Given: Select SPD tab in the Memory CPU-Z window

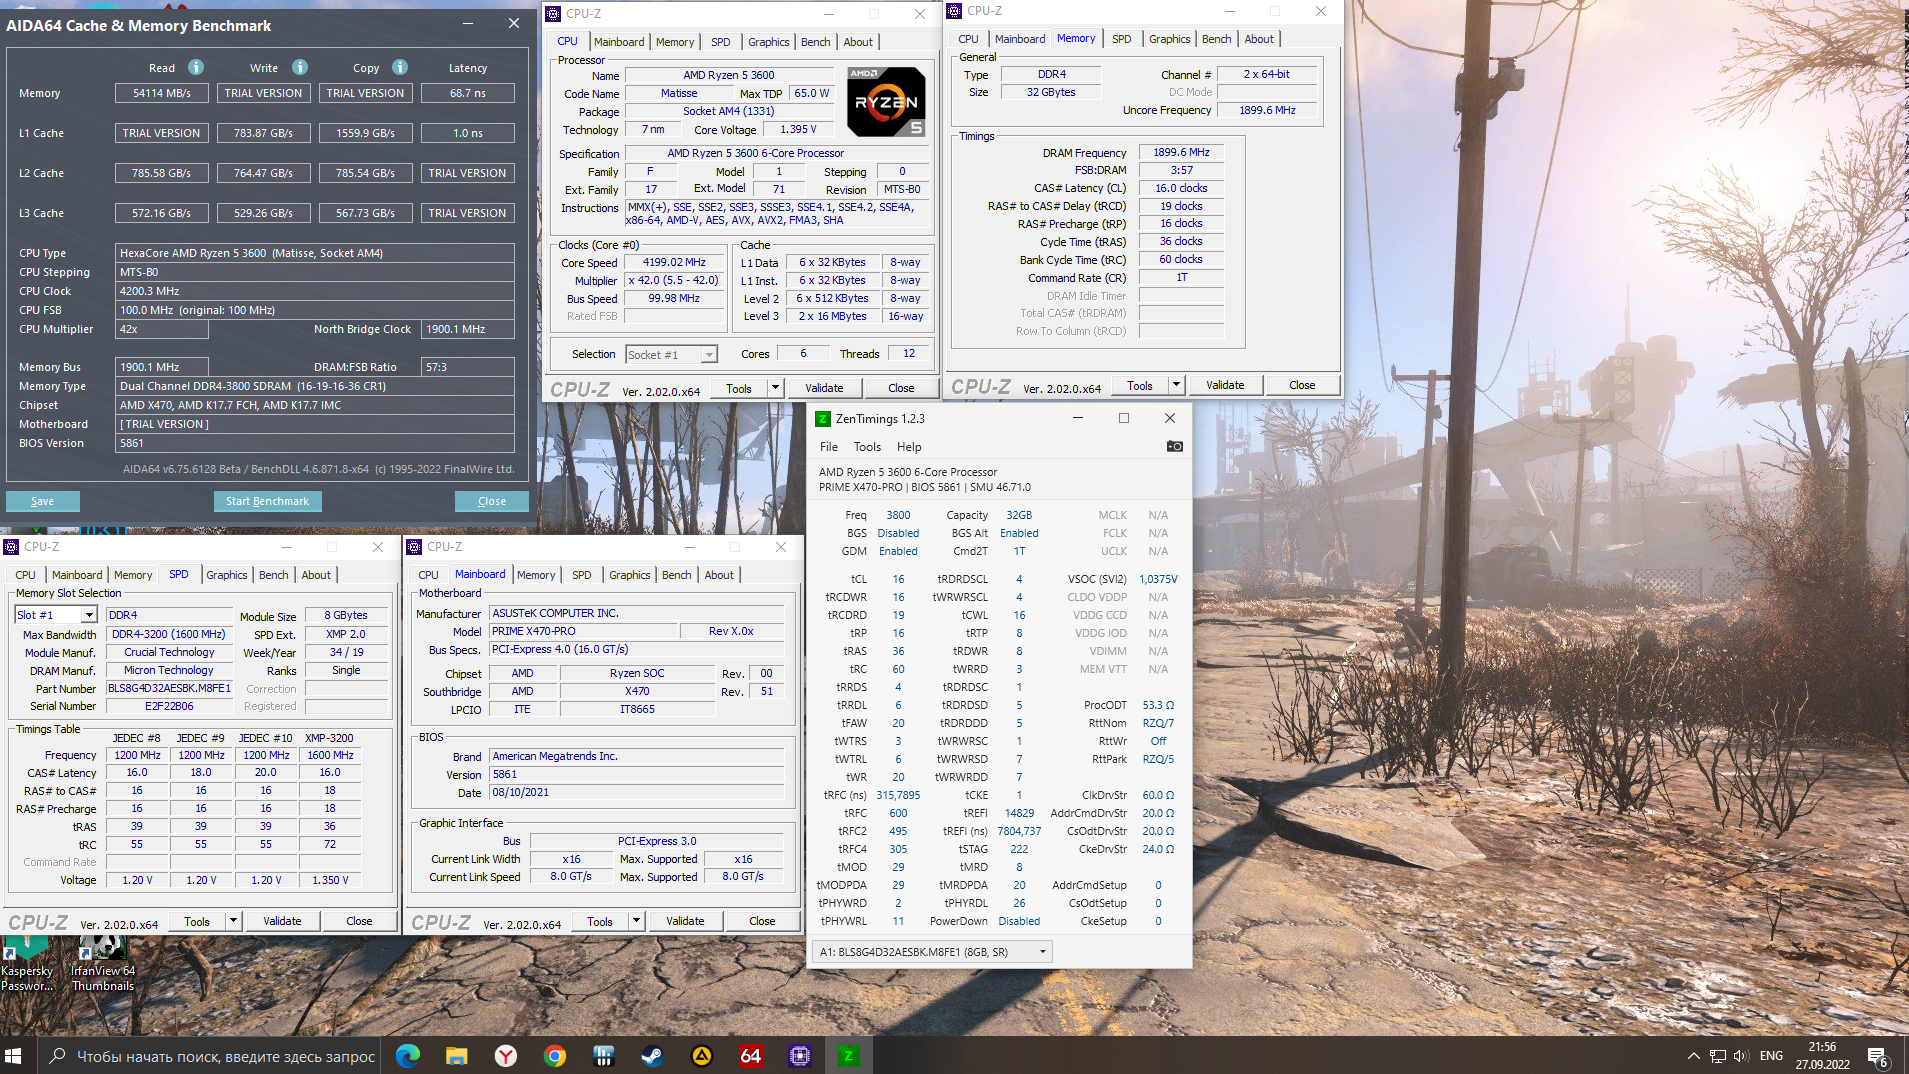Looking at the screenshot, I should coord(1121,39).
